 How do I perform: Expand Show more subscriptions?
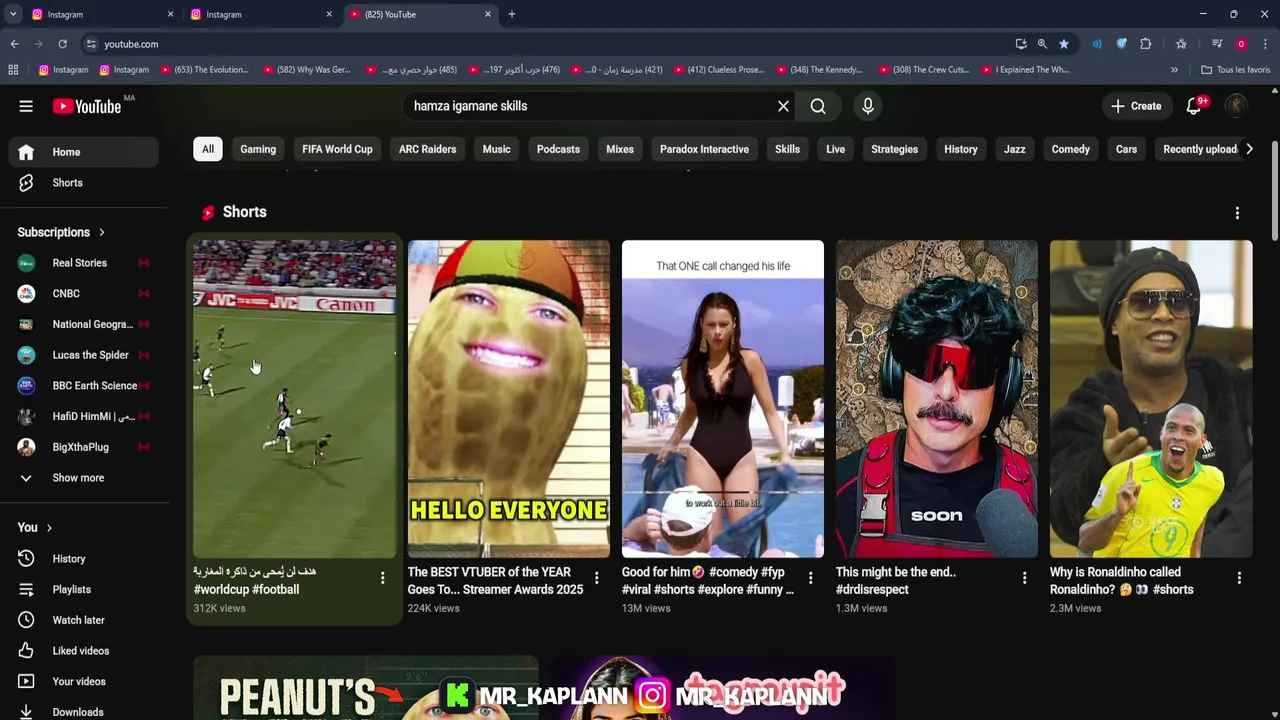click(84, 478)
